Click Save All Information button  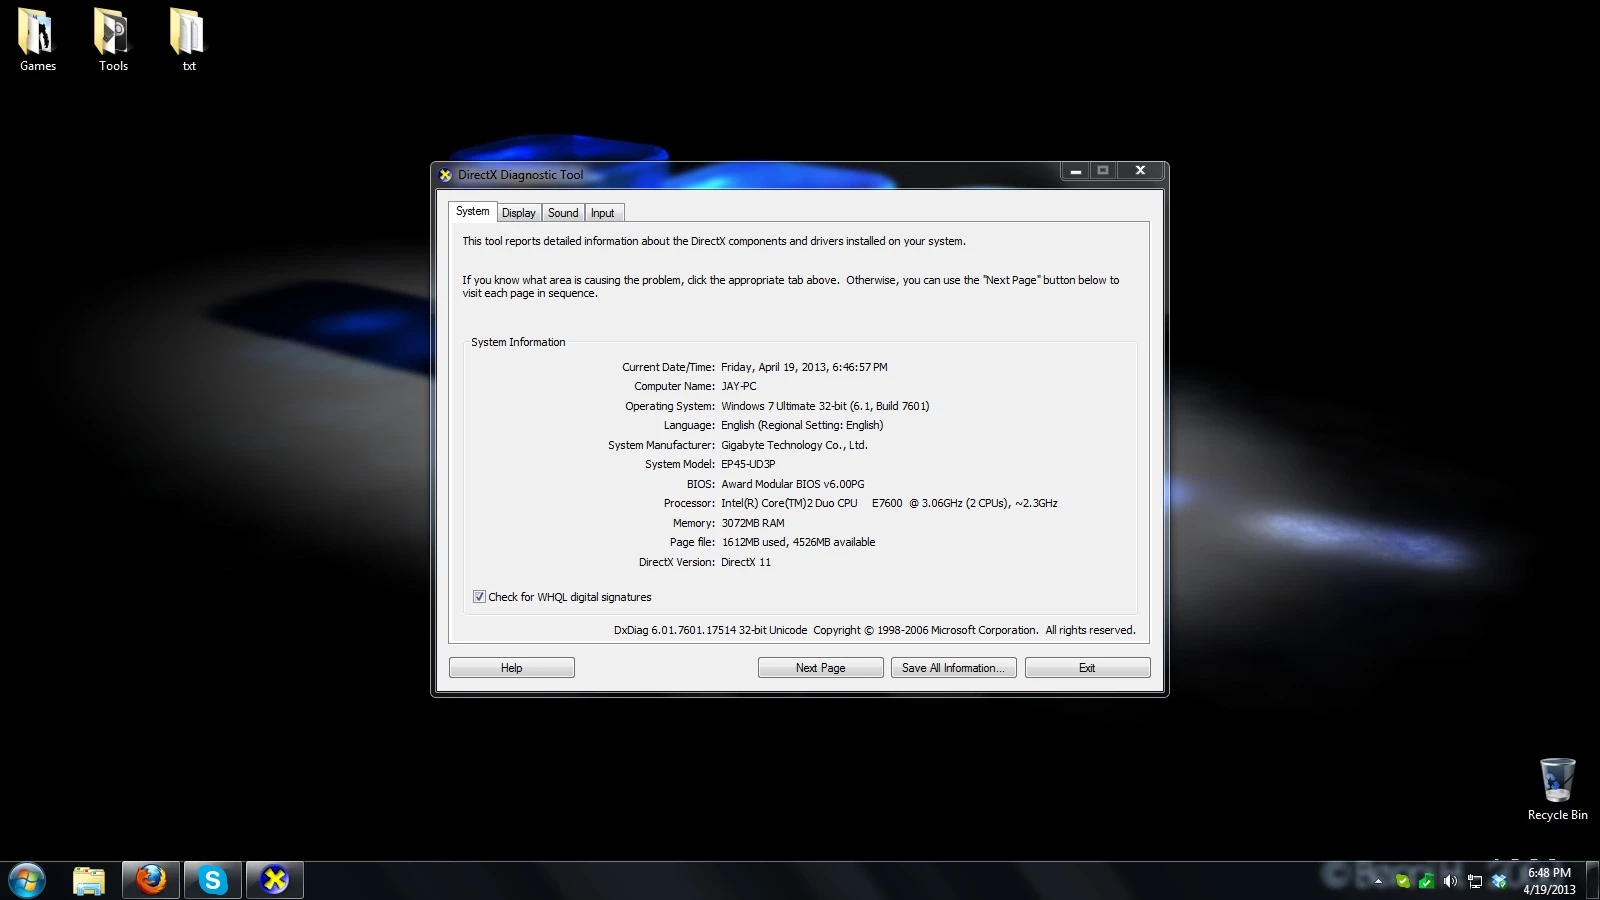click(953, 668)
